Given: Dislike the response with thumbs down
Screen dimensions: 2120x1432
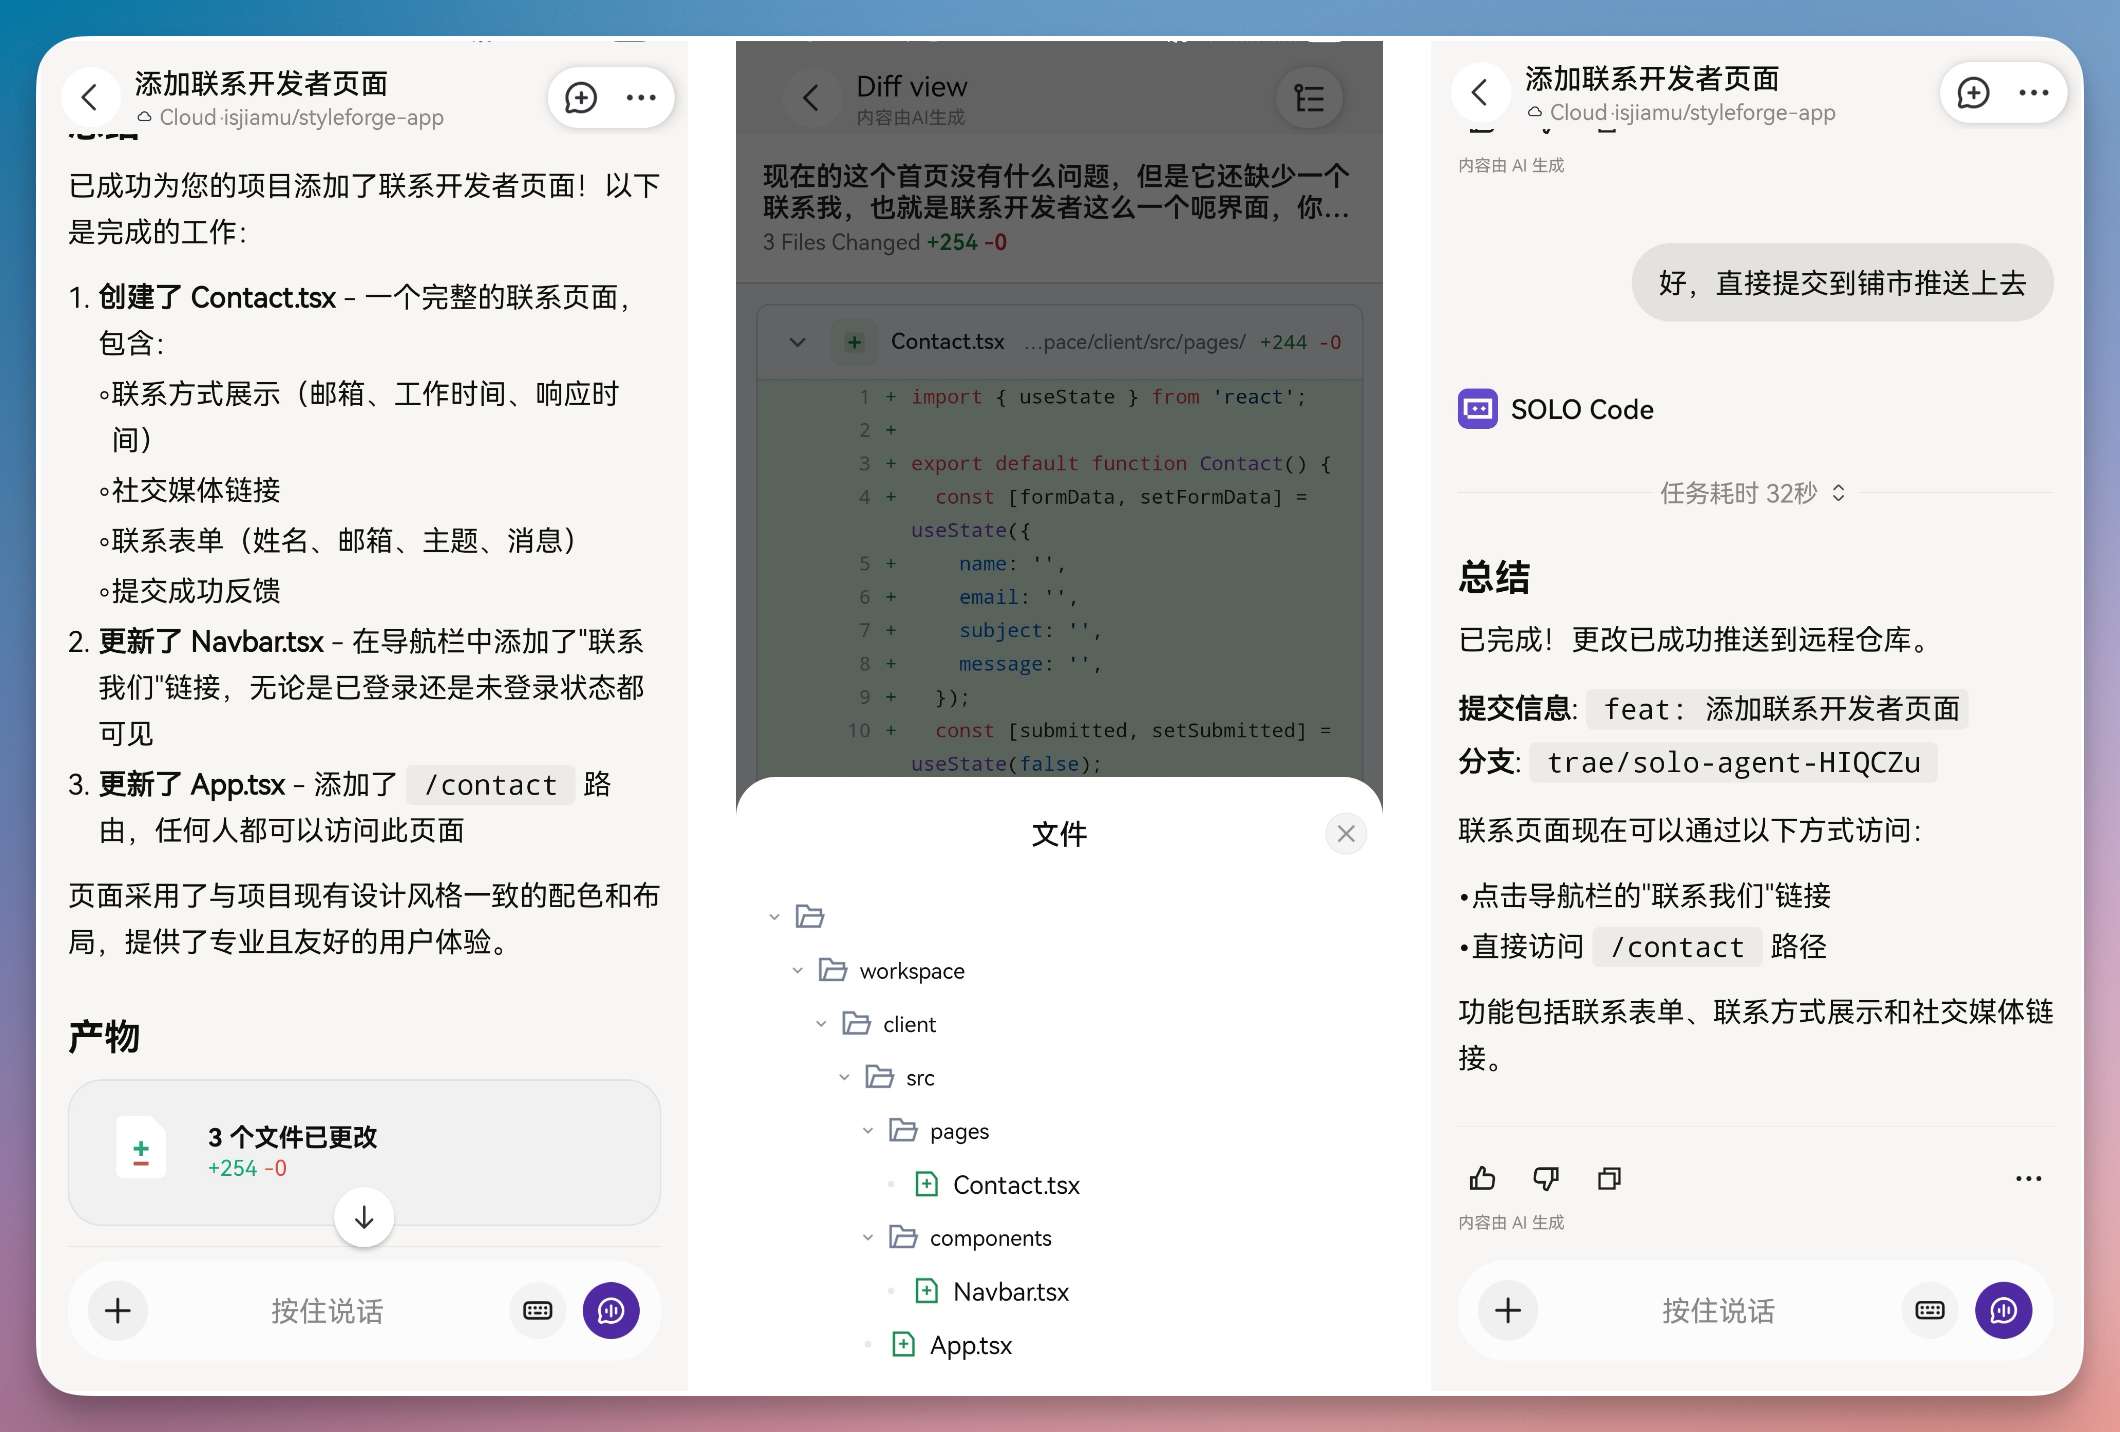Looking at the screenshot, I should 1546,1178.
